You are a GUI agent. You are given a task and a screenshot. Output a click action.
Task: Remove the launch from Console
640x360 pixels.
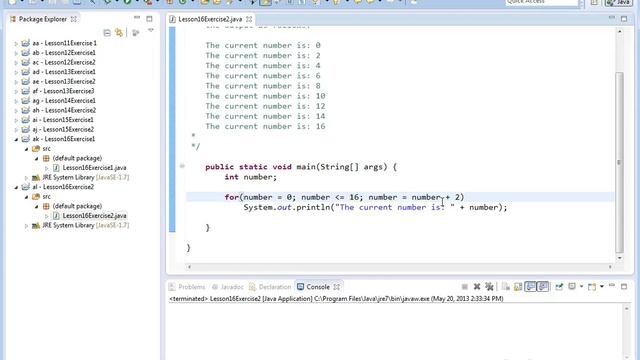tap(477, 287)
